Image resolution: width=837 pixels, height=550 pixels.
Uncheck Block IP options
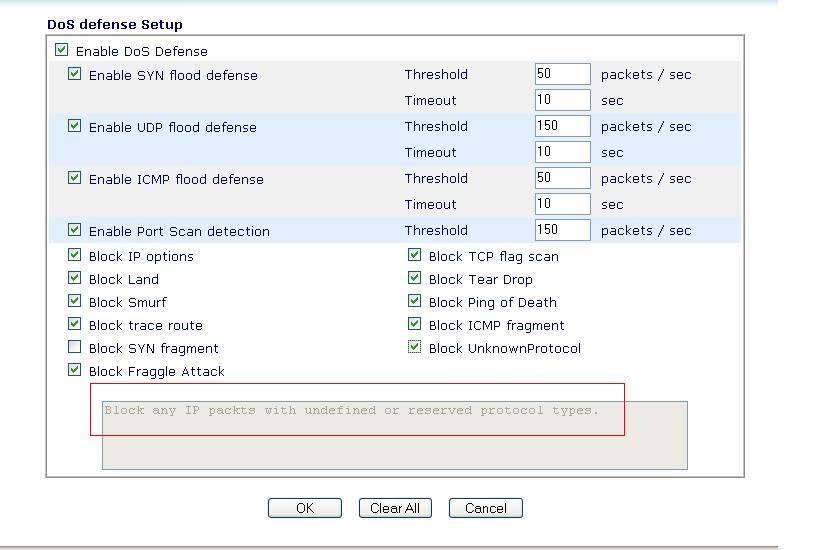75,255
